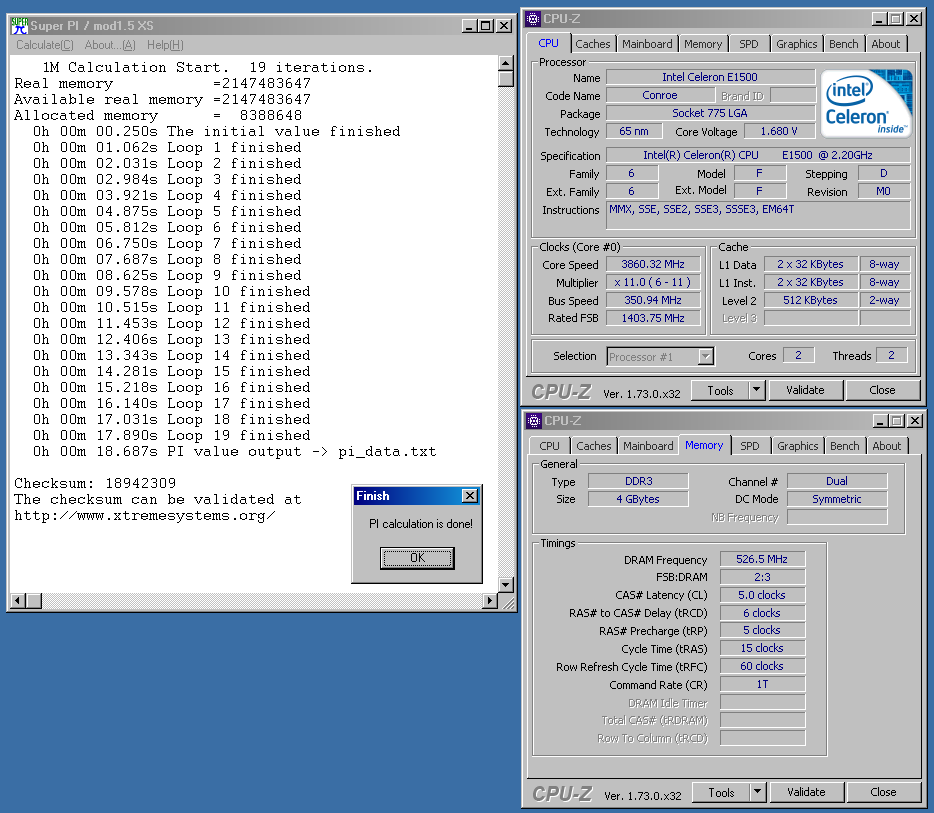
Task: Click Super PI vertical scrollbar up arrow
Action: click(x=506, y=63)
